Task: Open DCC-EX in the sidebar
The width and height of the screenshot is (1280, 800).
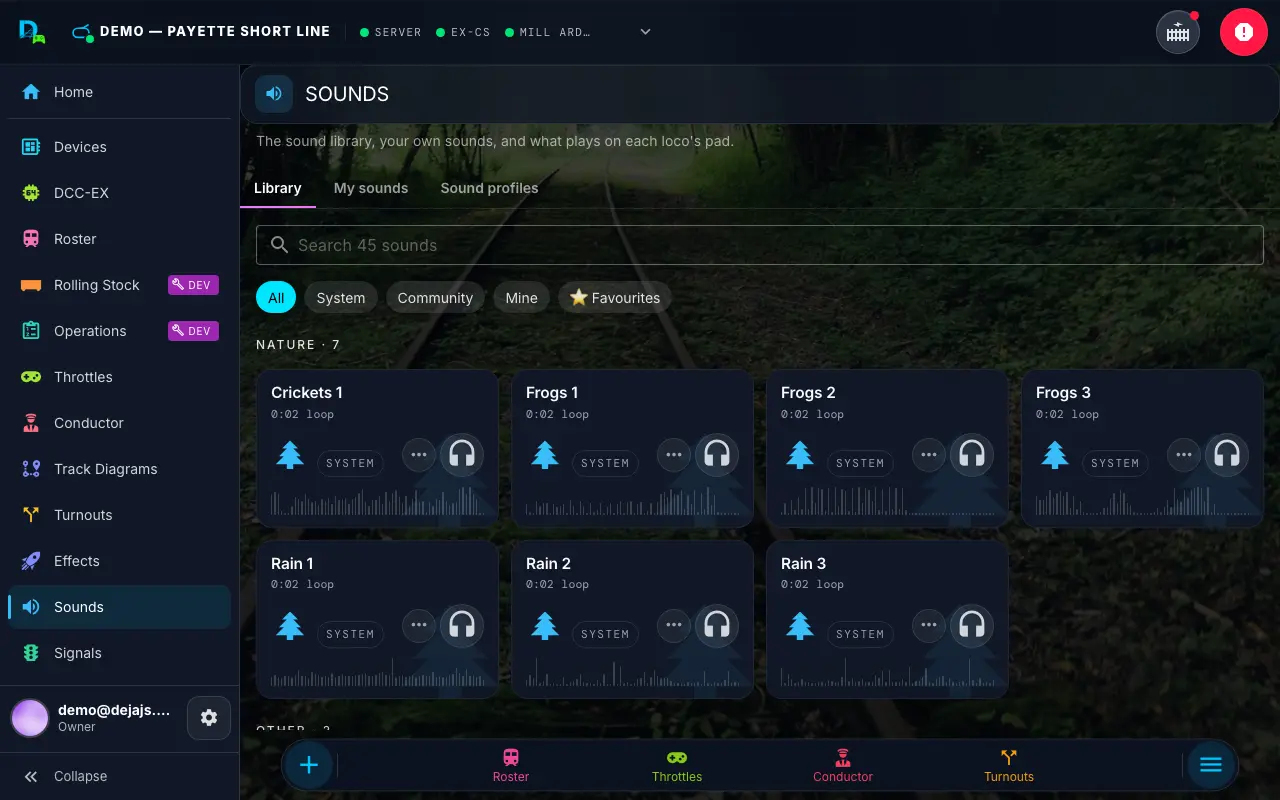Action: [x=120, y=193]
